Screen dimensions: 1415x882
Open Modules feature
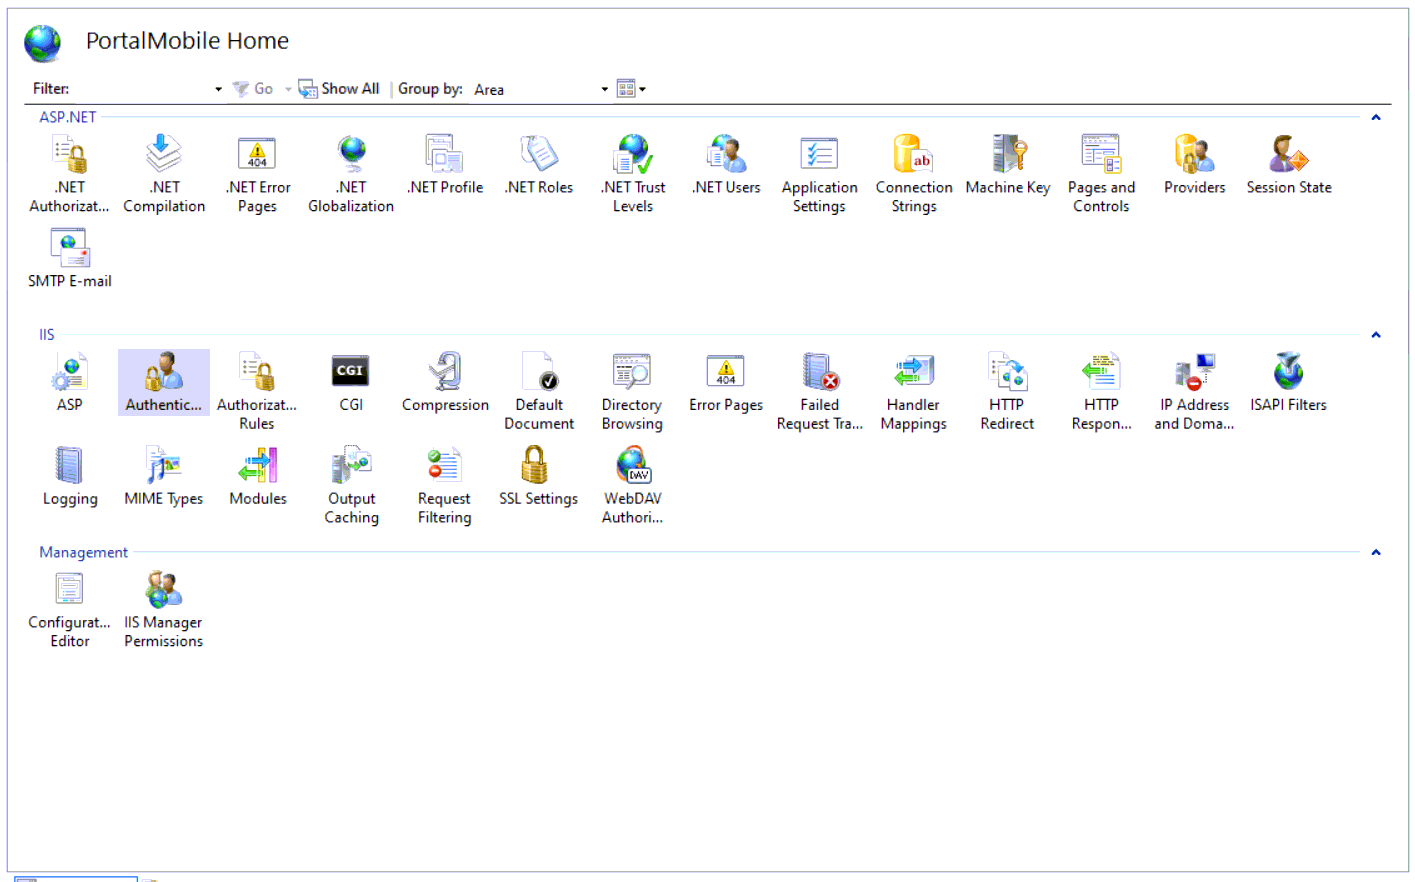pos(258,477)
